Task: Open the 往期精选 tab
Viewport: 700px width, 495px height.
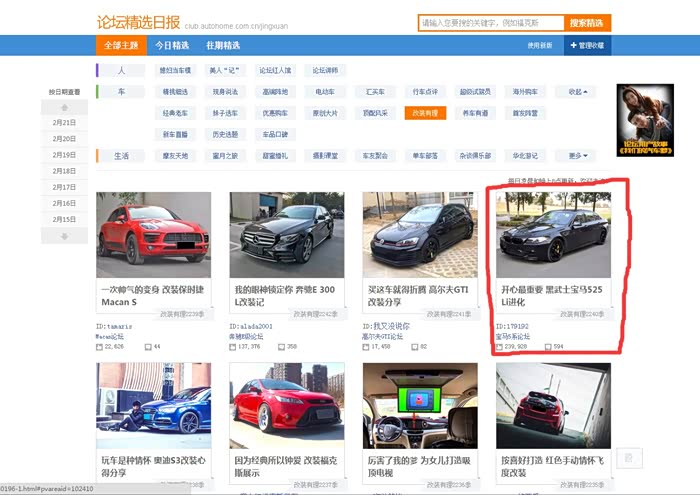Action: 223,45
